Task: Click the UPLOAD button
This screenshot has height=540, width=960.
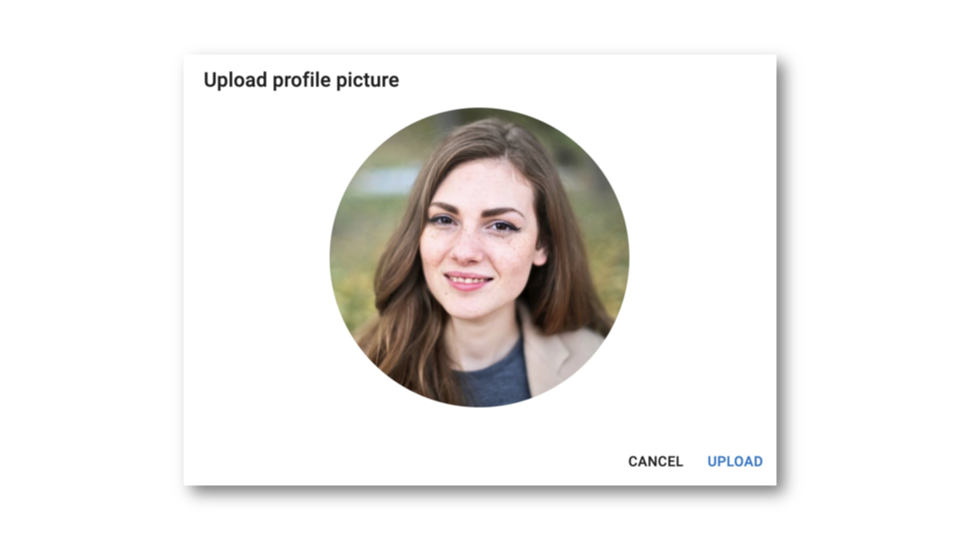Action: tap(735, 462)
